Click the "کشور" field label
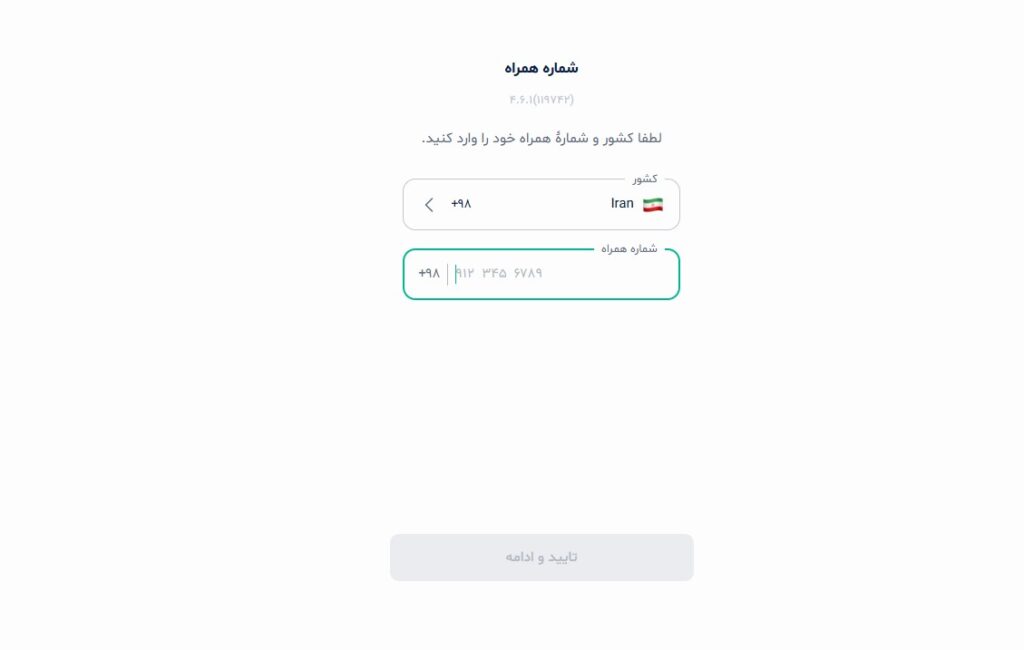The height and width of the screenshot is (650, 1024). 644,179
